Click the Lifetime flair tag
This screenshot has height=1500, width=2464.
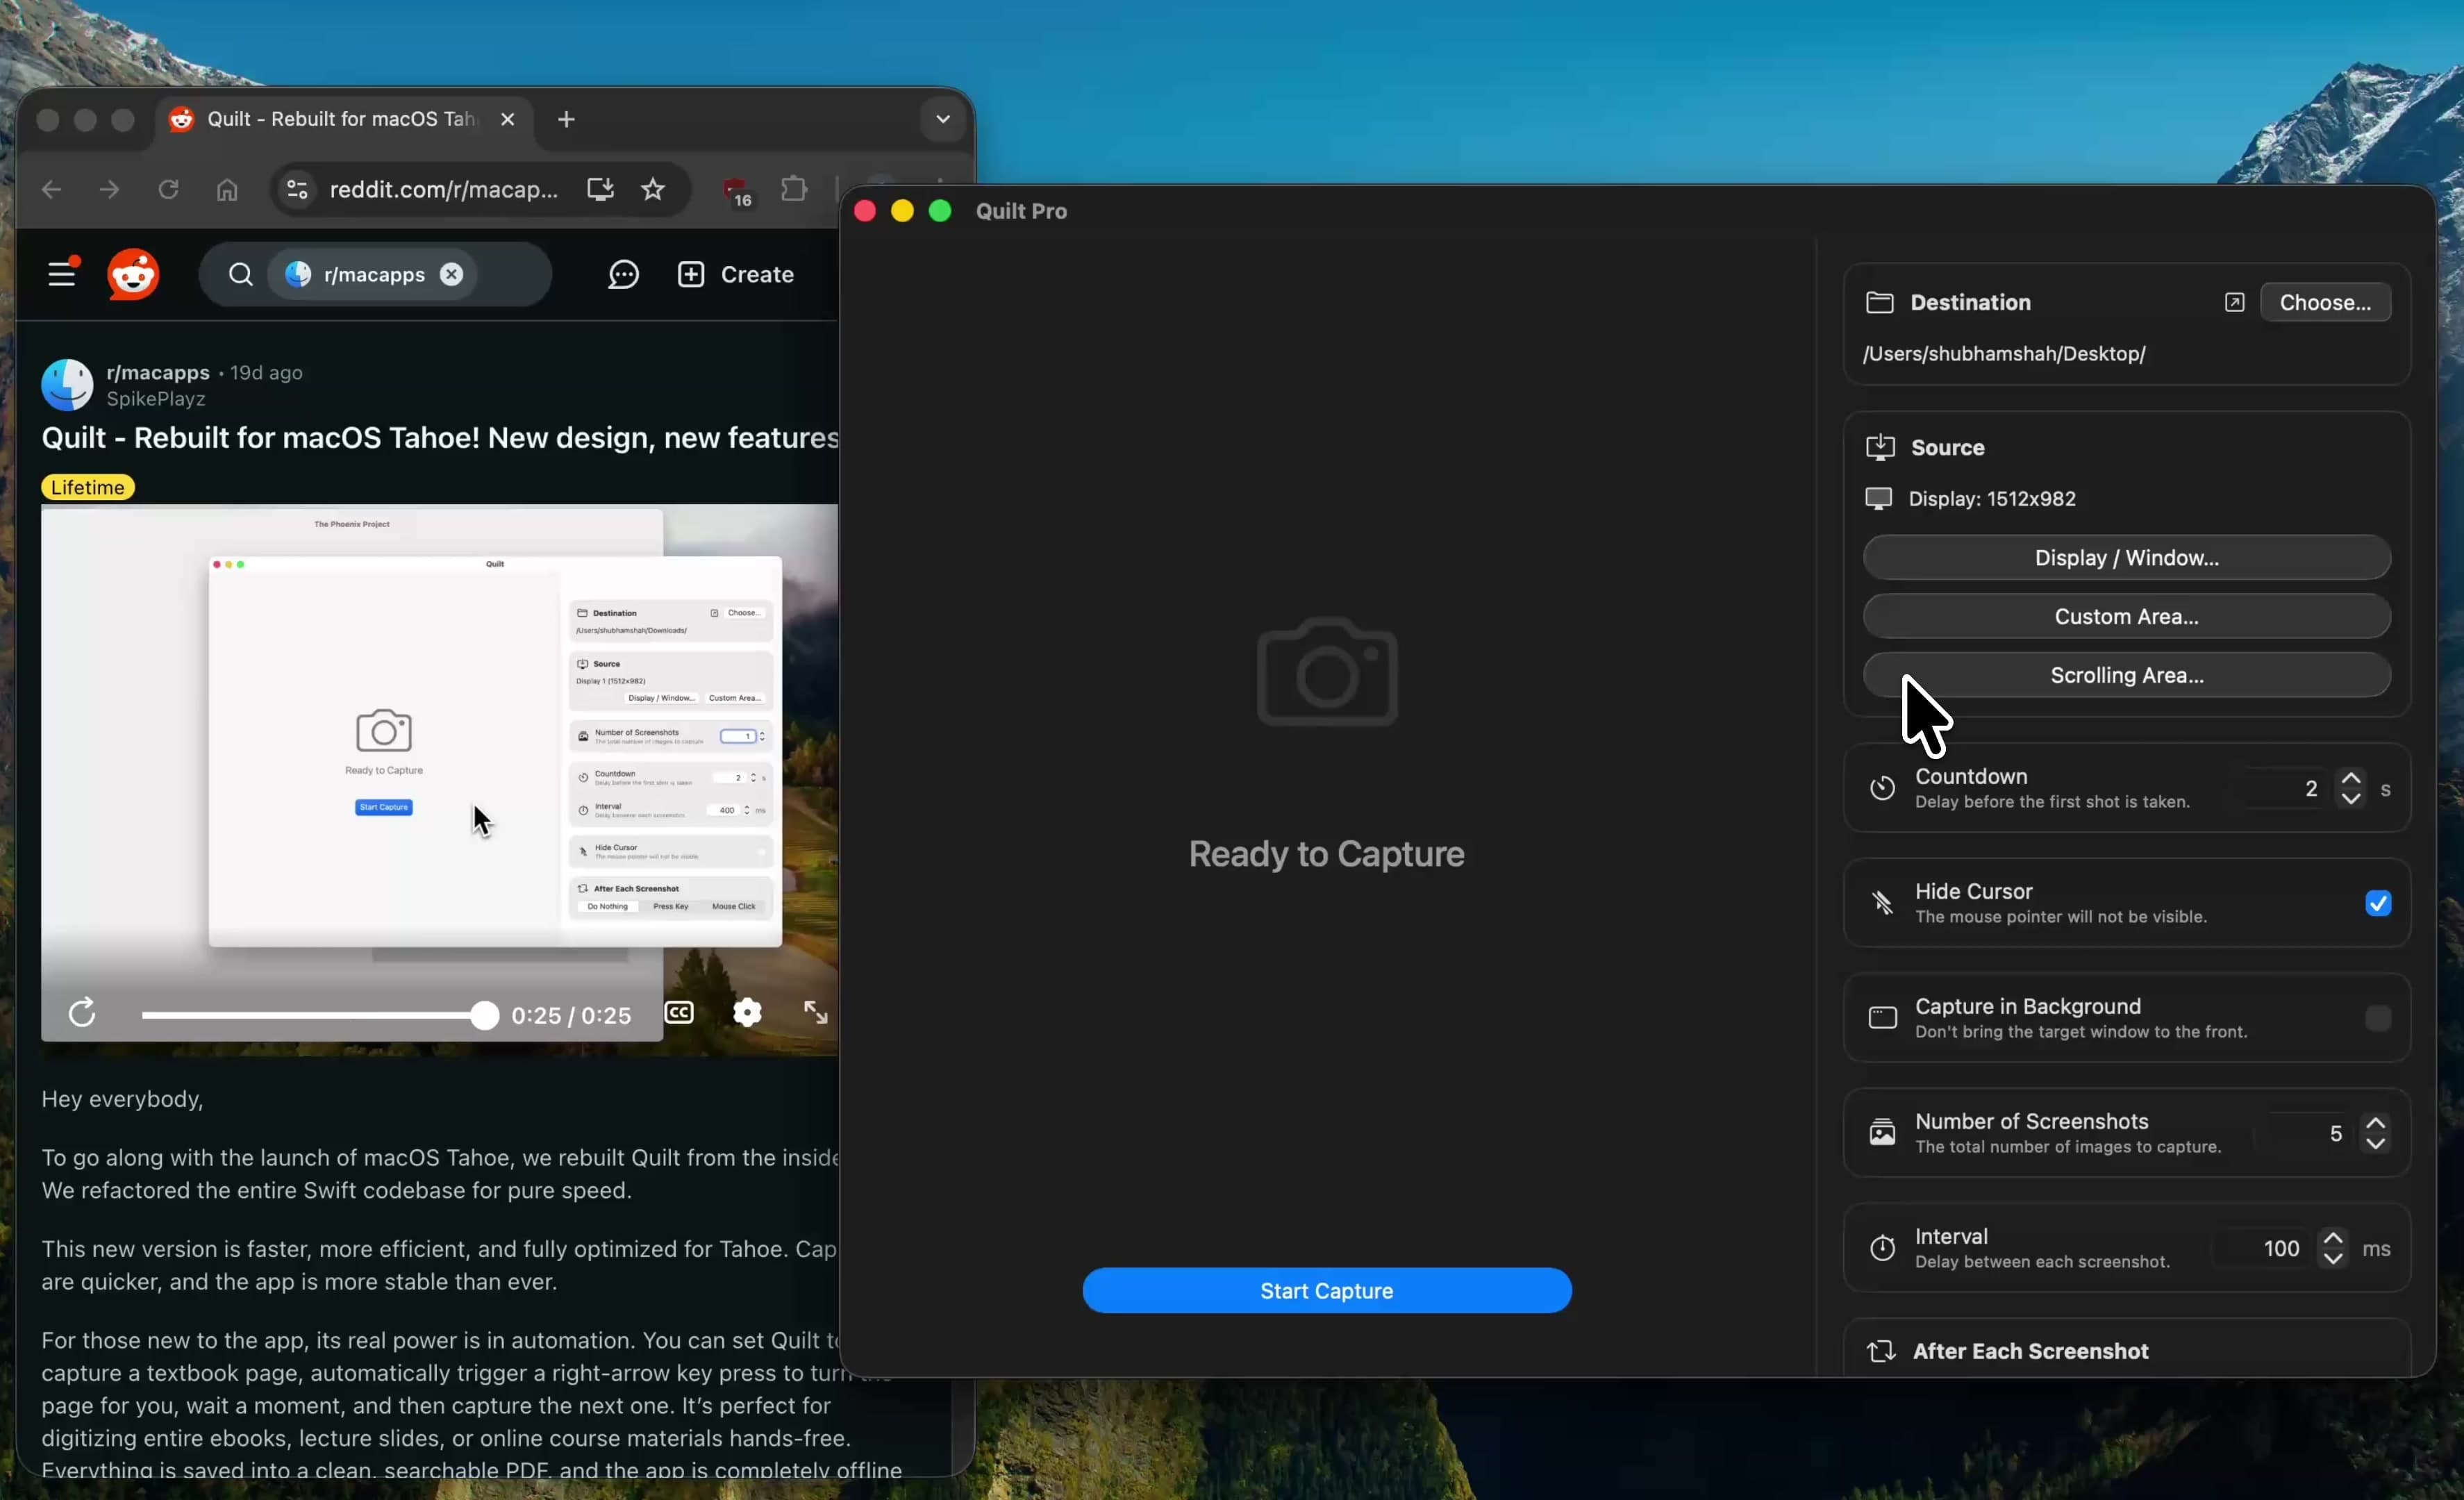88,487
